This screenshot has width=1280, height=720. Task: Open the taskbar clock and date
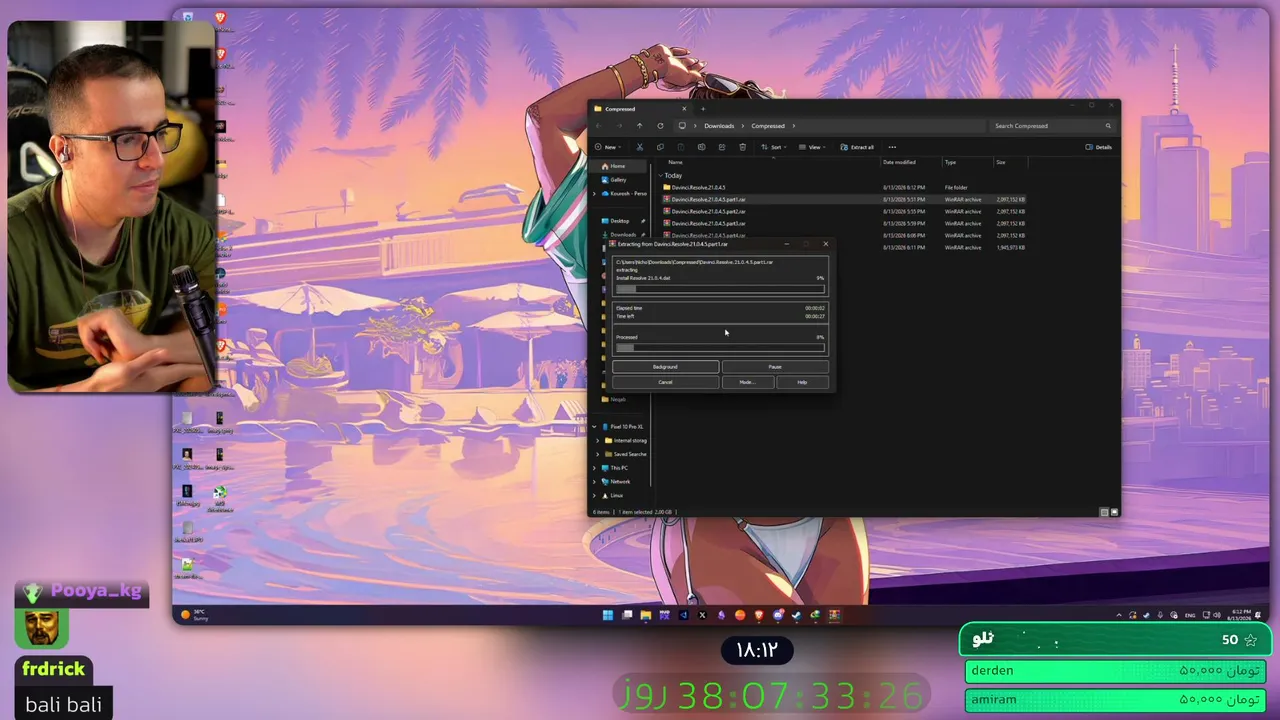click(x=1239, y=615)
